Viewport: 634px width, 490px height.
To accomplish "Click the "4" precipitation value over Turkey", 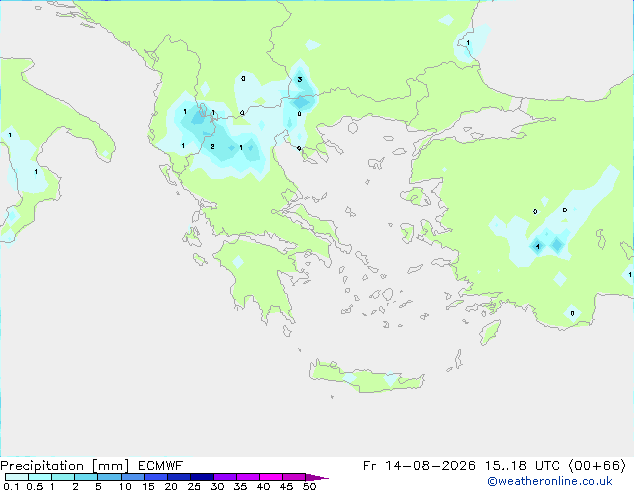I will click(x=537, y=246).
